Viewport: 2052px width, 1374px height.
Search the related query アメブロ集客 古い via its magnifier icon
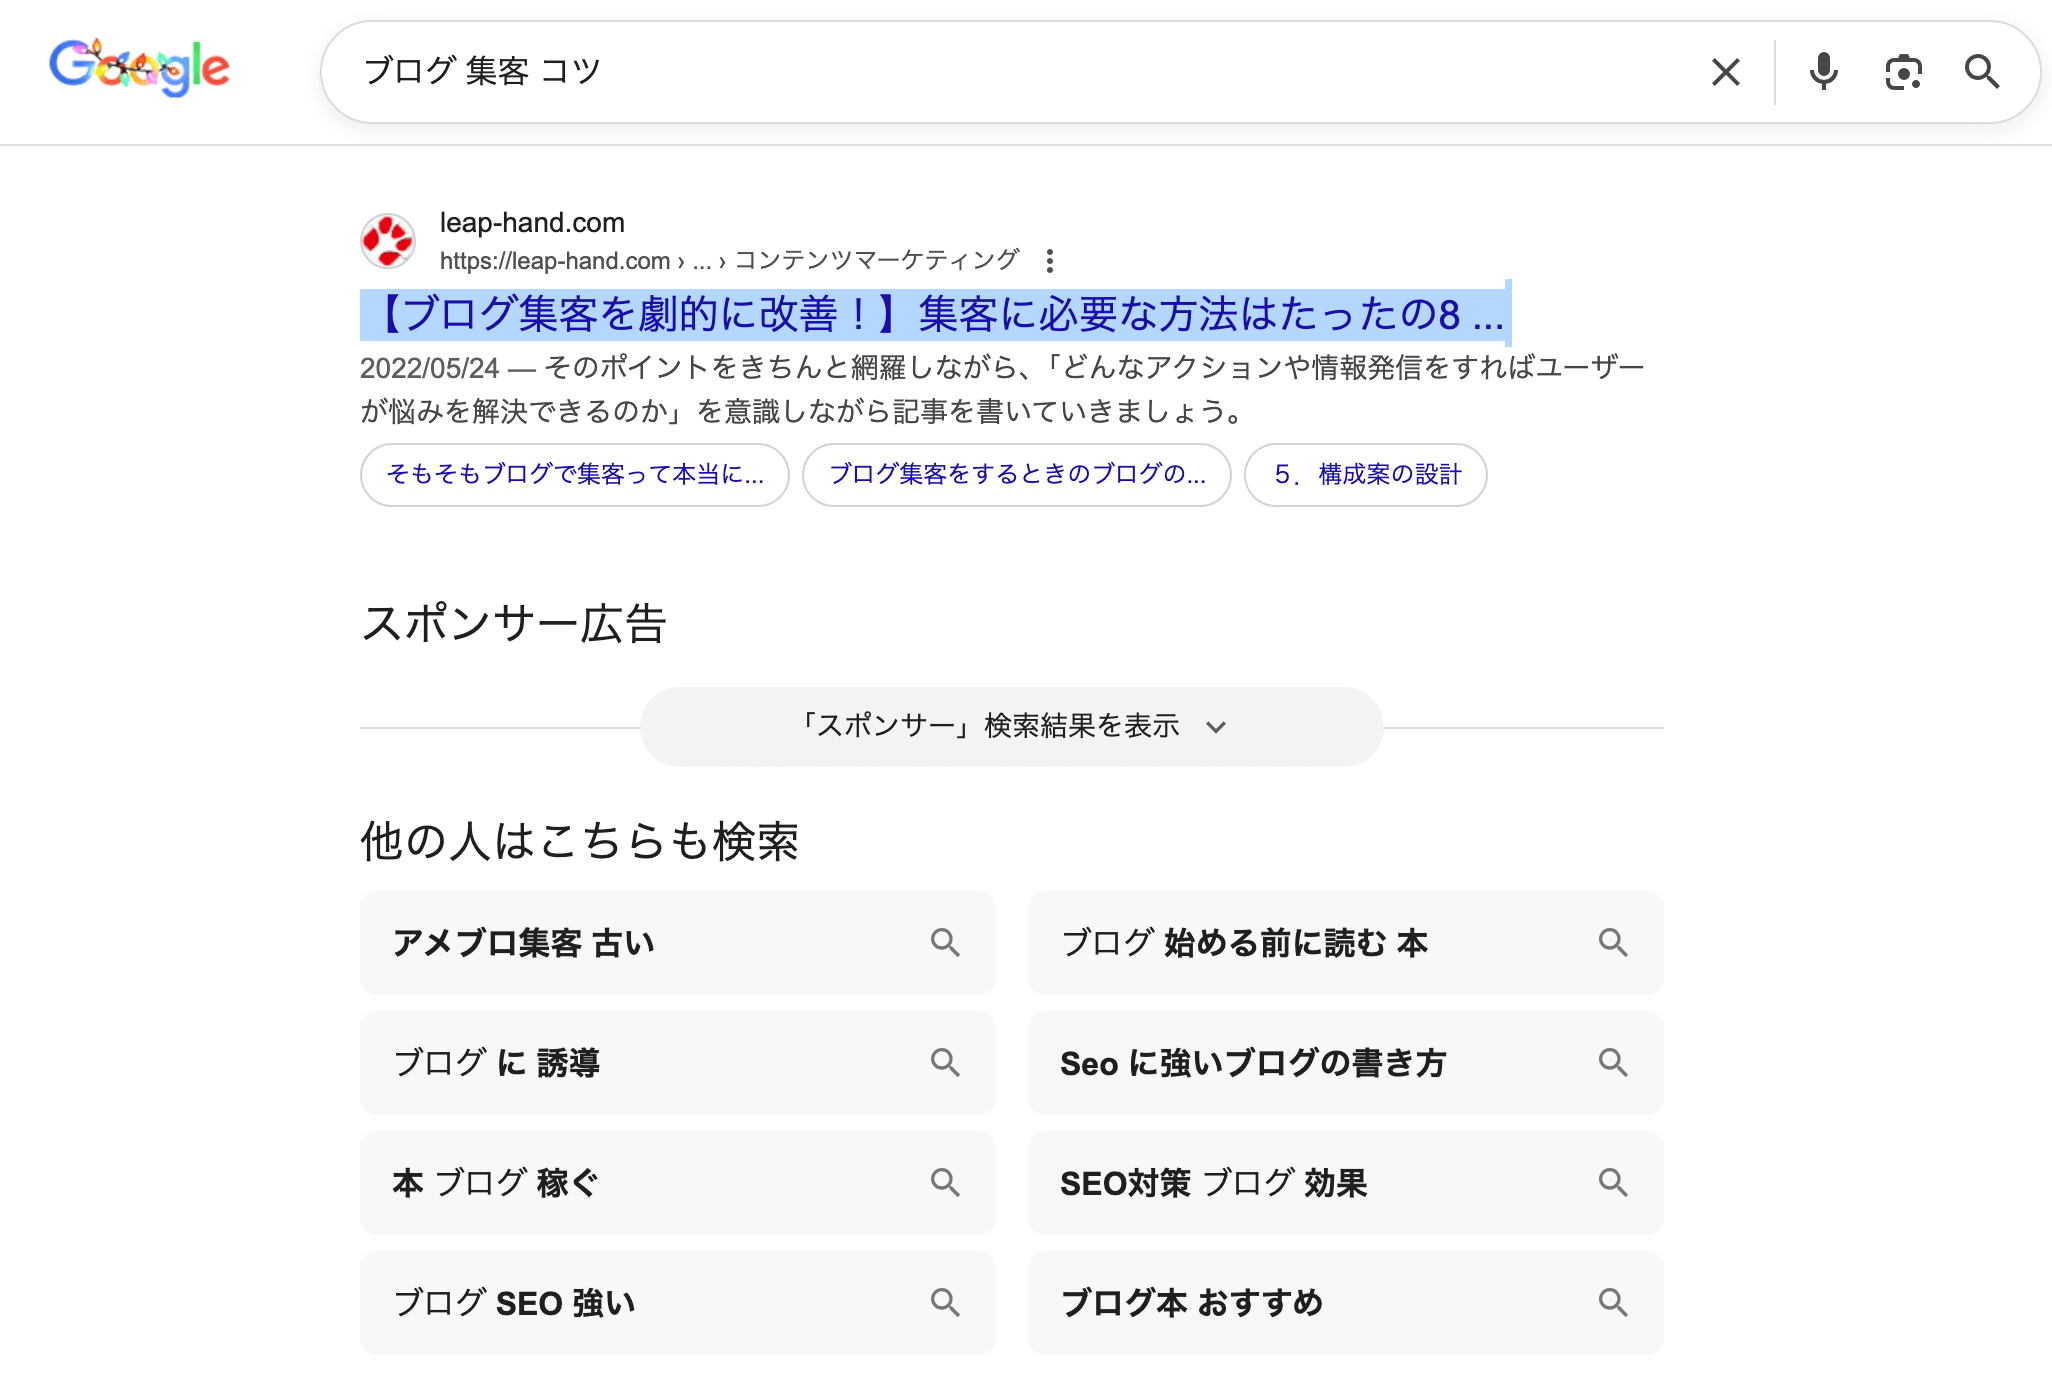[x=945, y=942]
